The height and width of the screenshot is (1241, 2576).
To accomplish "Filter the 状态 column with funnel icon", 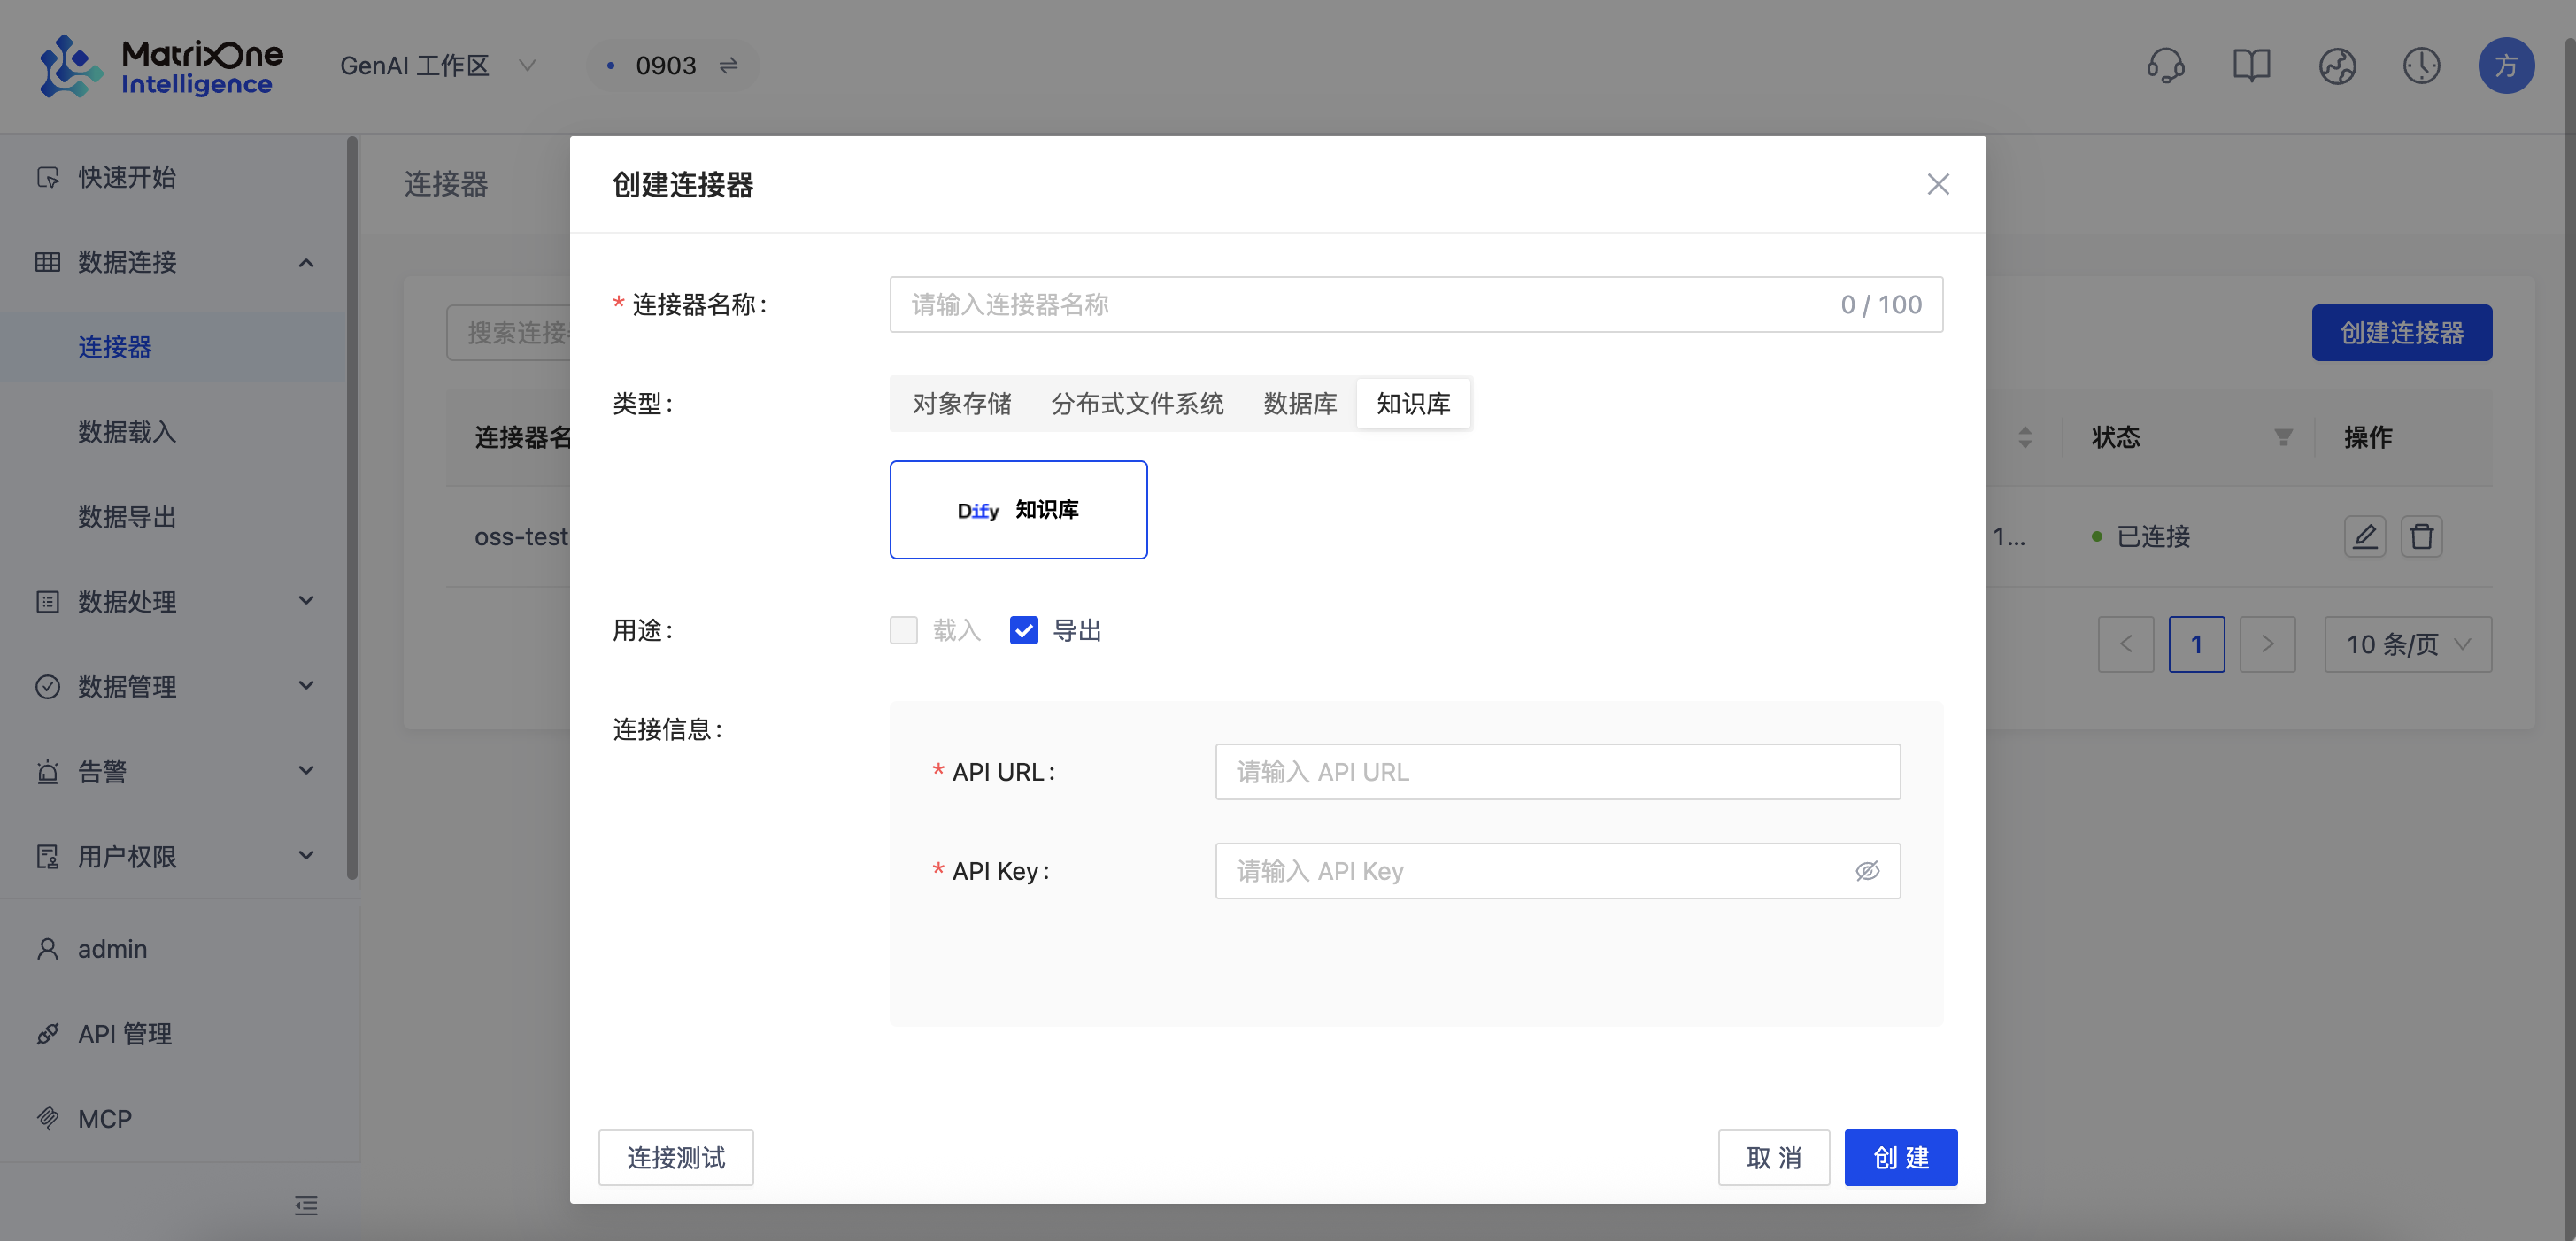I will pos(2283,437).
